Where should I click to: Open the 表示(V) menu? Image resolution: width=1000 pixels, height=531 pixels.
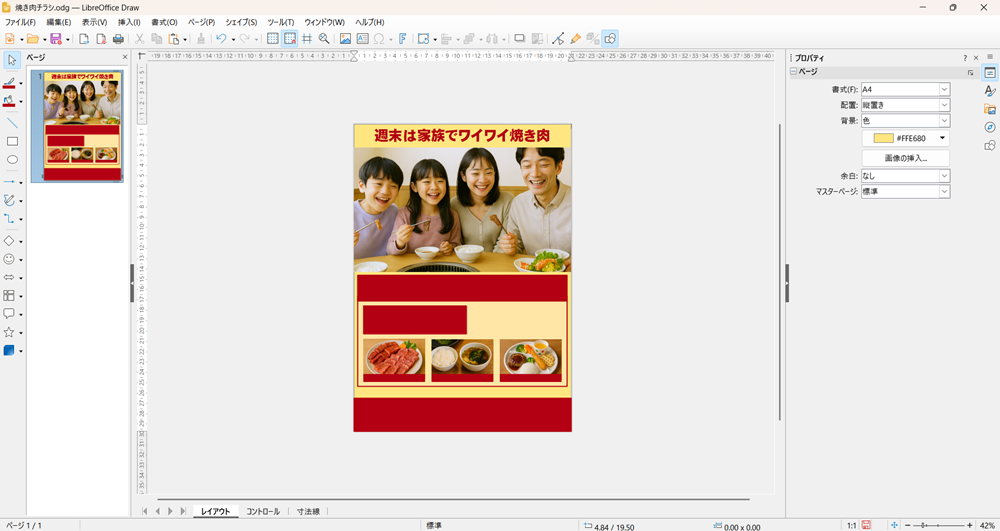[94, 22]
